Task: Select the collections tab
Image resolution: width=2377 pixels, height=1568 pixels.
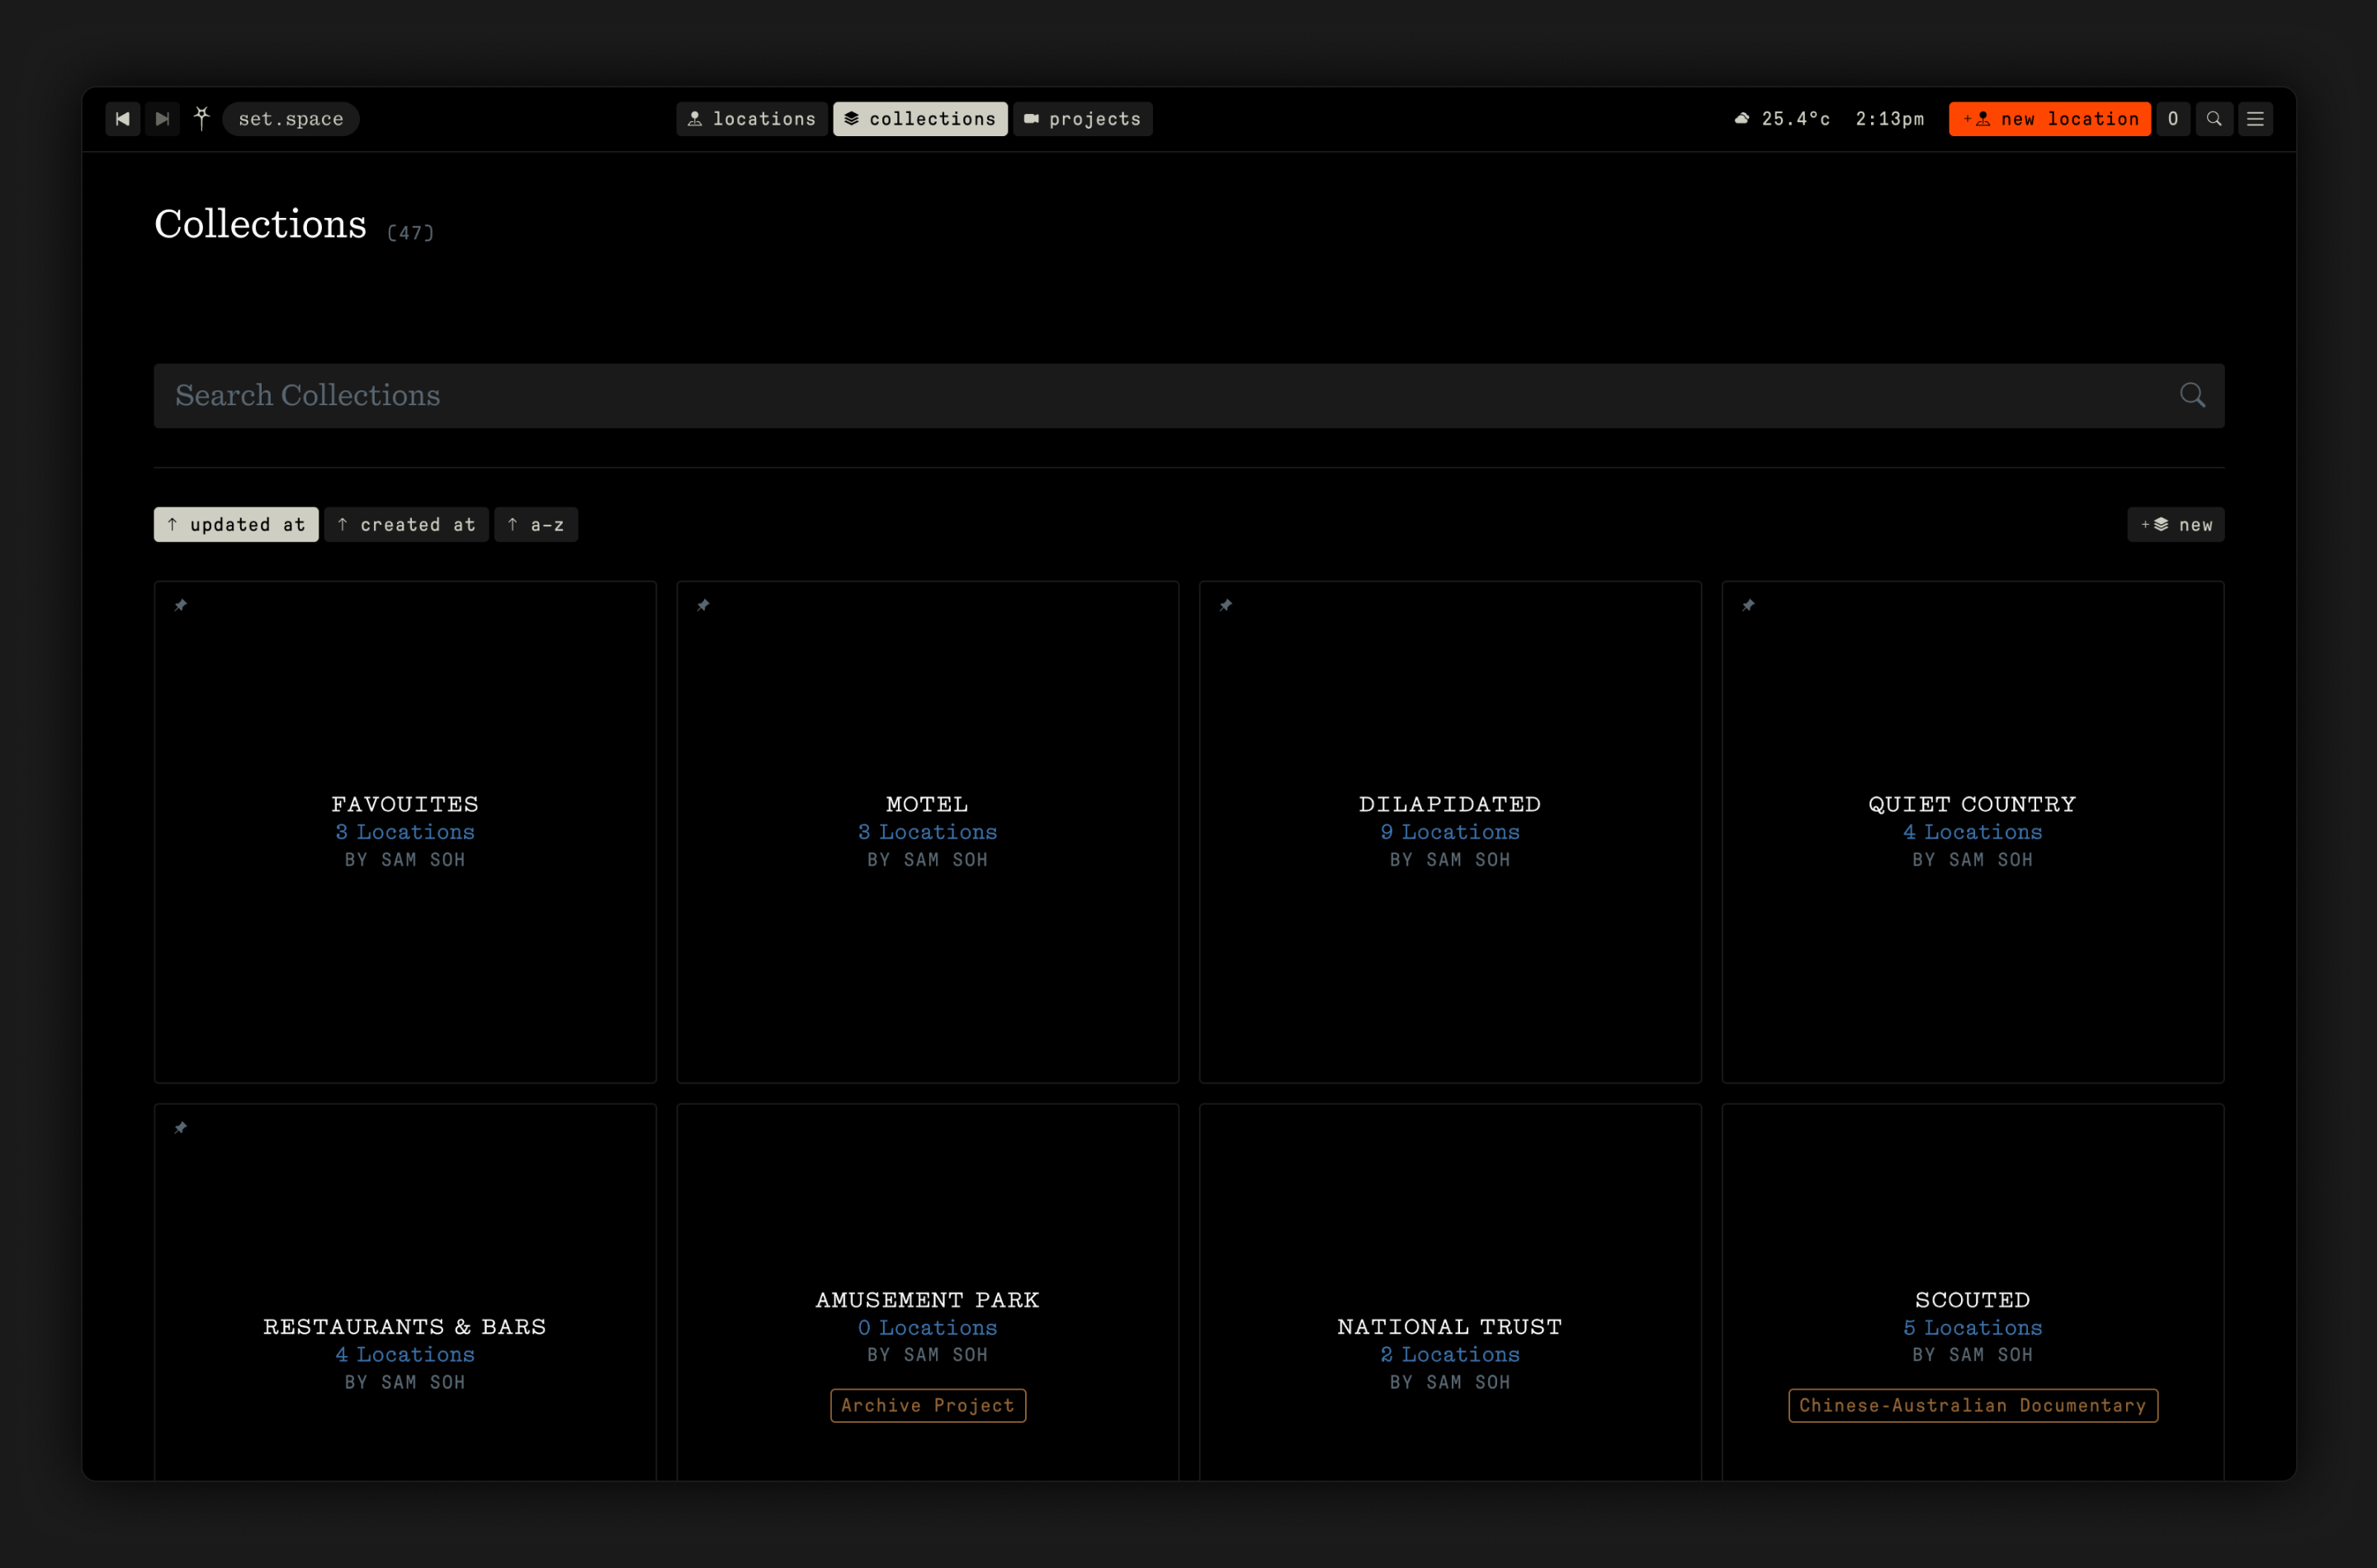Action: pyautogui.click(x=920, y=119)
